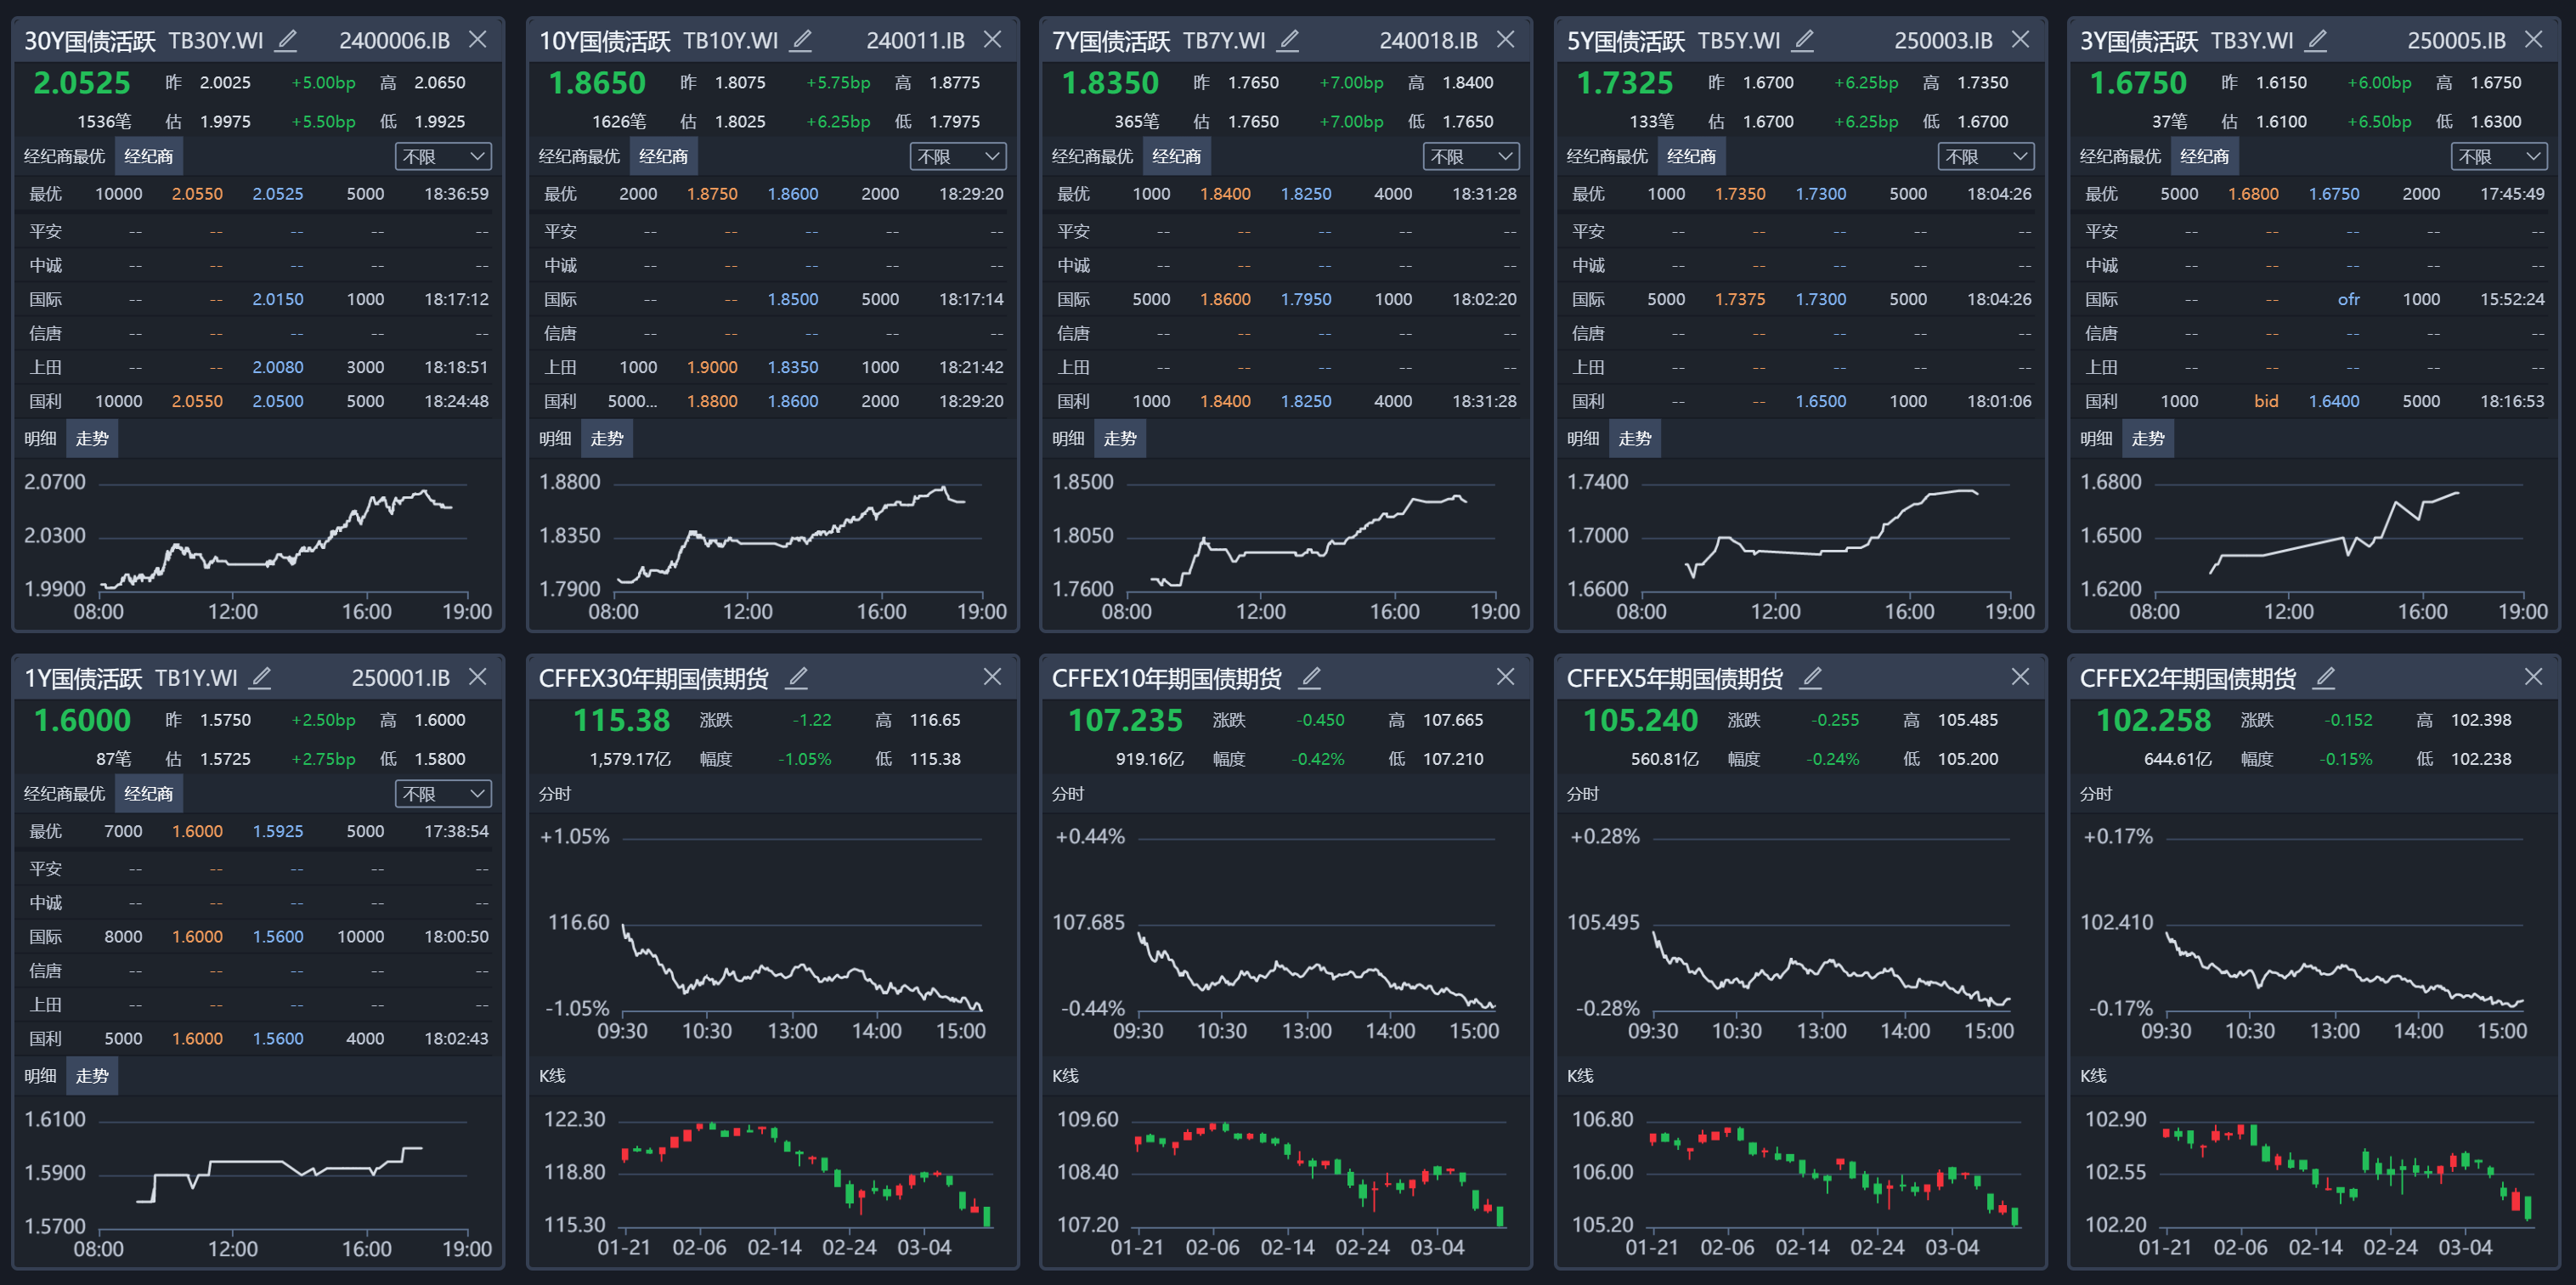
Task: Open 不限 dropdown in 5Y panel
Action: point(1985,157)
